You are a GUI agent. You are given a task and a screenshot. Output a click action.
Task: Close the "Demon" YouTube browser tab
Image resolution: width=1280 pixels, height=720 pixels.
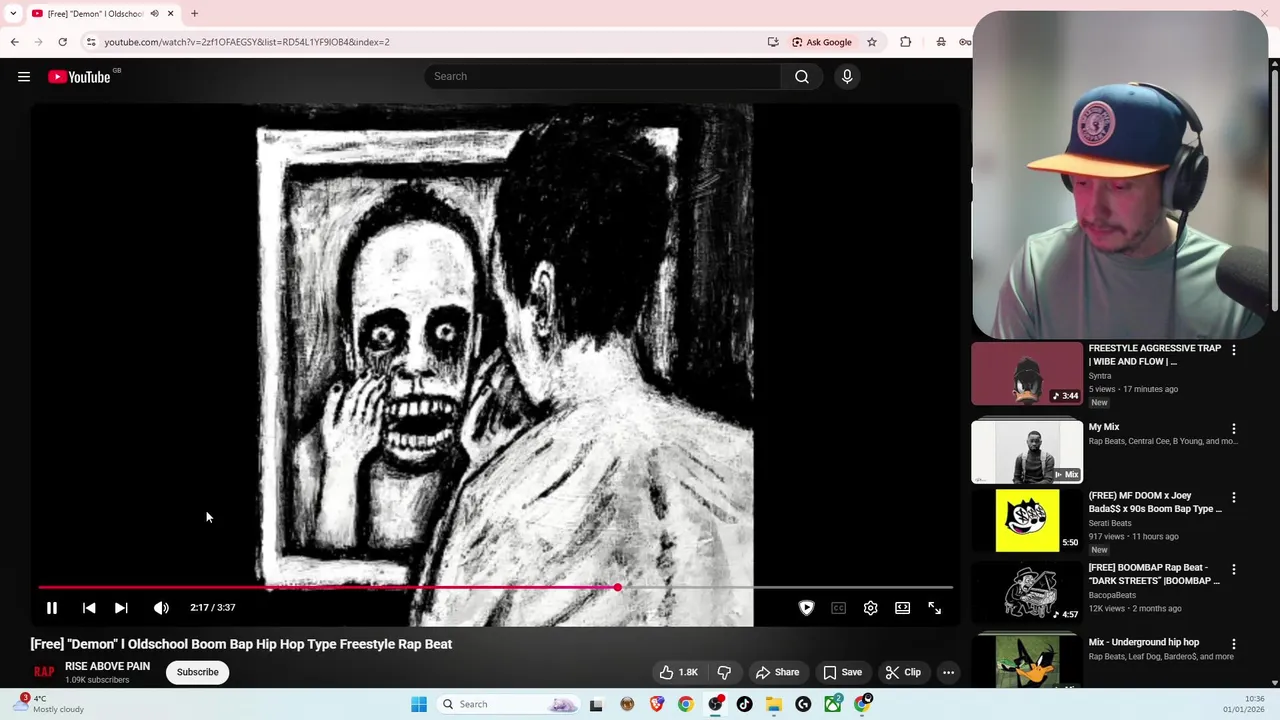[x=170, y=13]
